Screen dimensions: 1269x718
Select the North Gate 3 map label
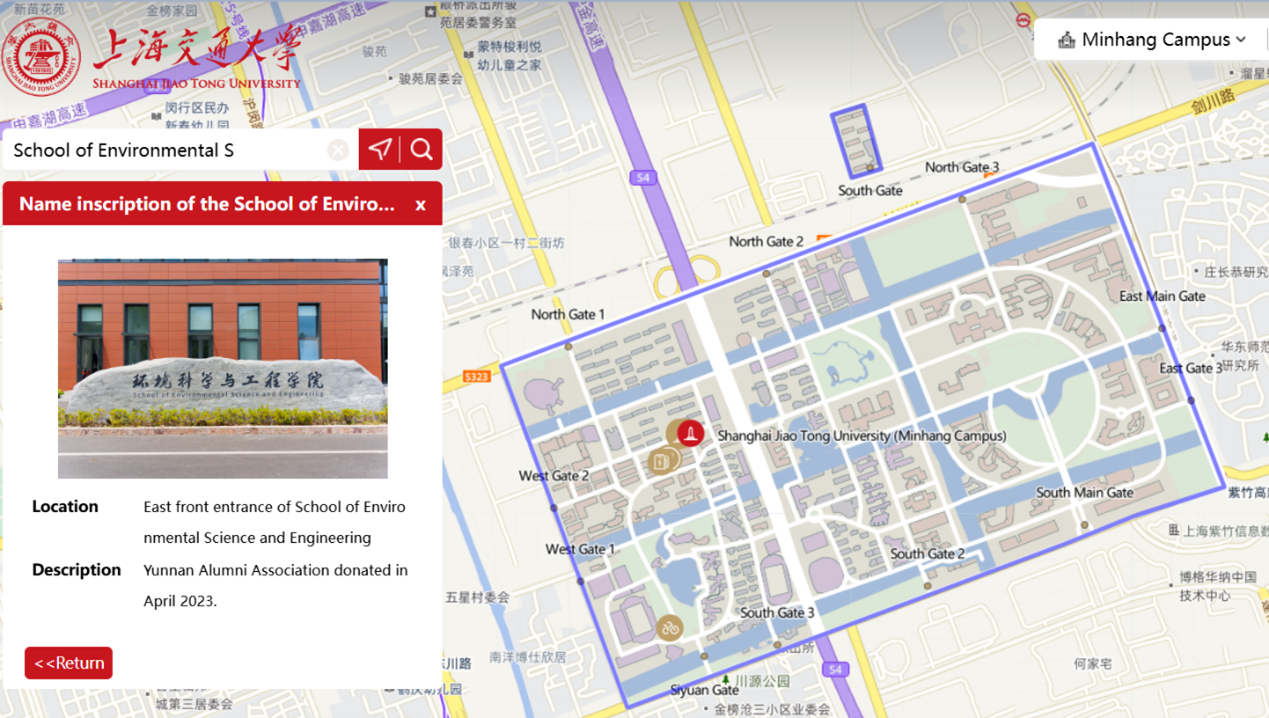pos(962,167)
